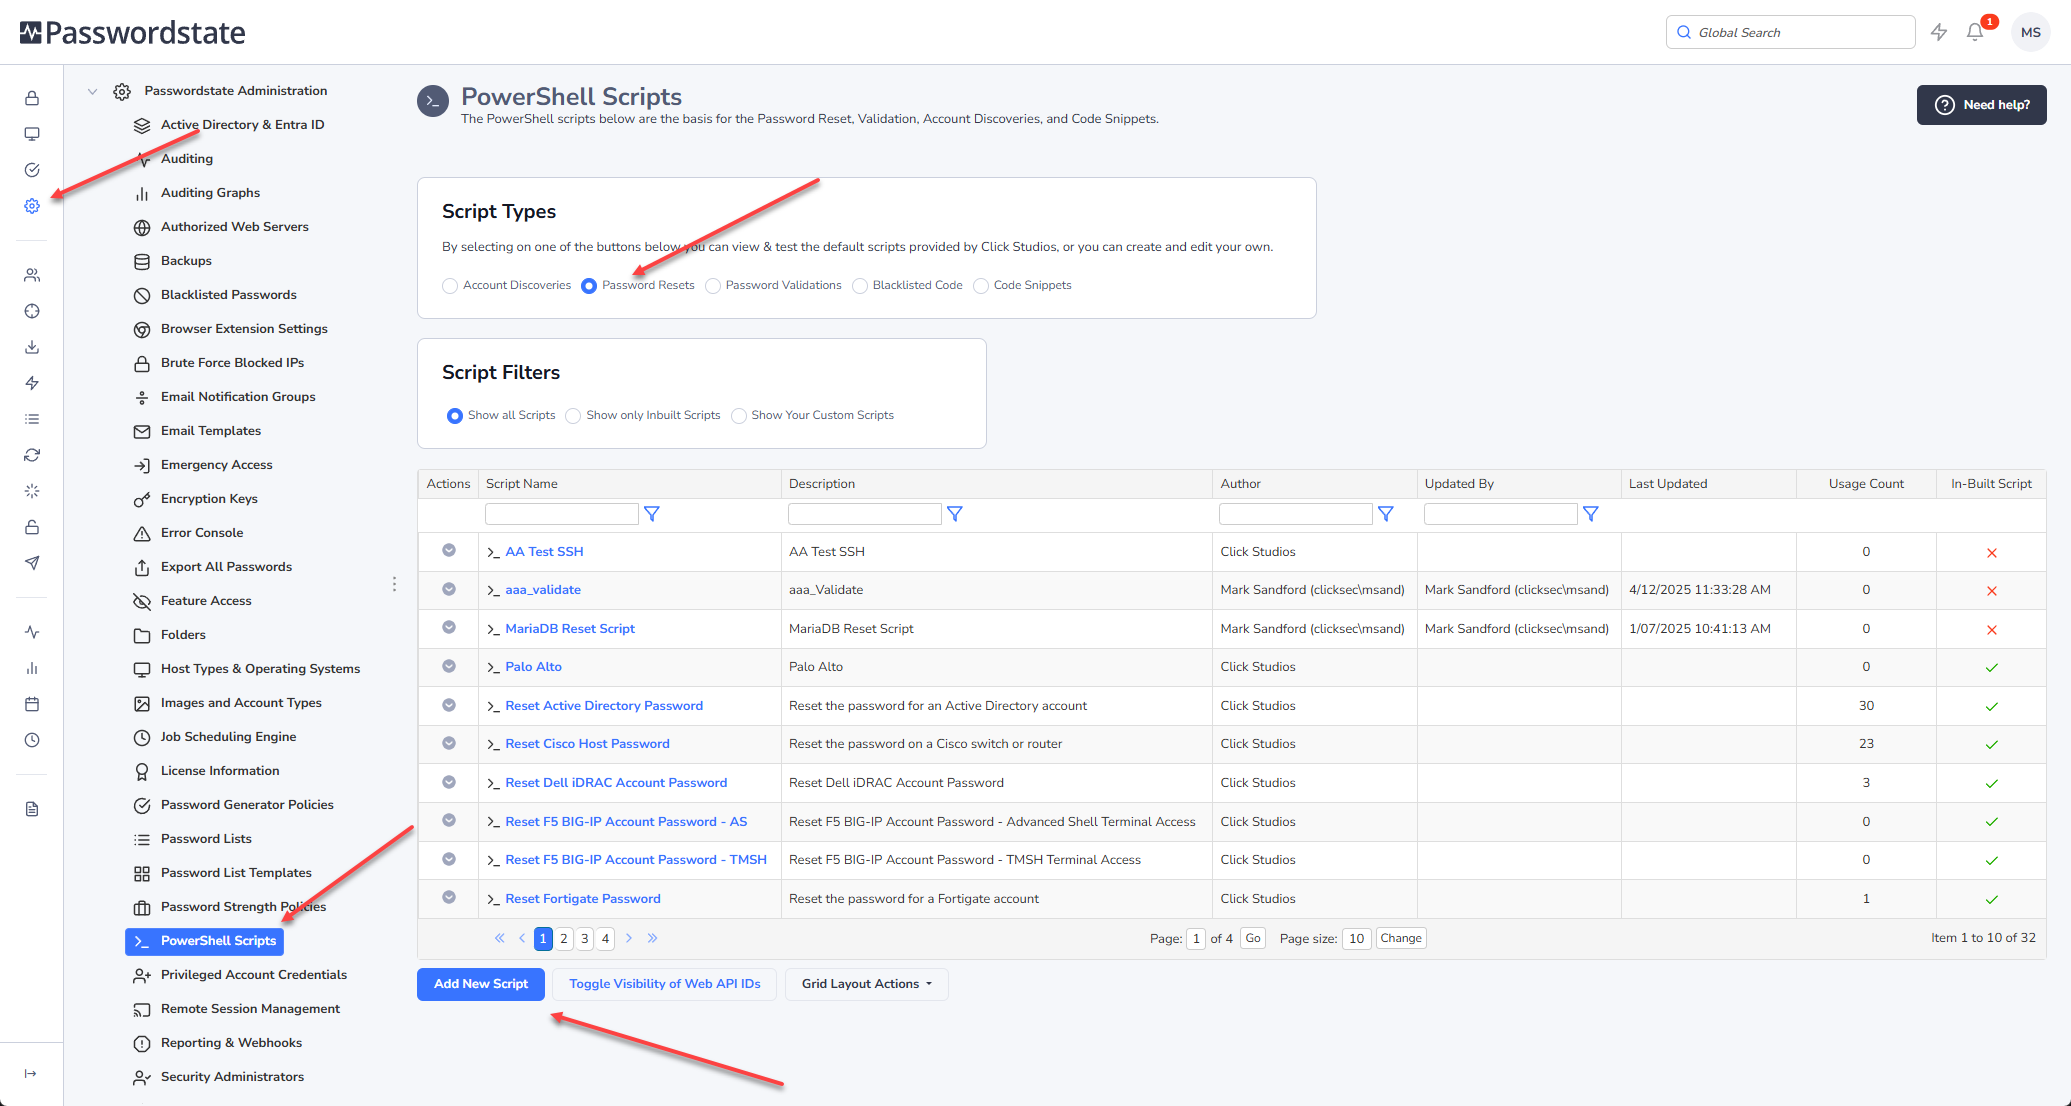Open Actions menu for AA Test SSH row

pyautogui.click(x=449, y=550)
